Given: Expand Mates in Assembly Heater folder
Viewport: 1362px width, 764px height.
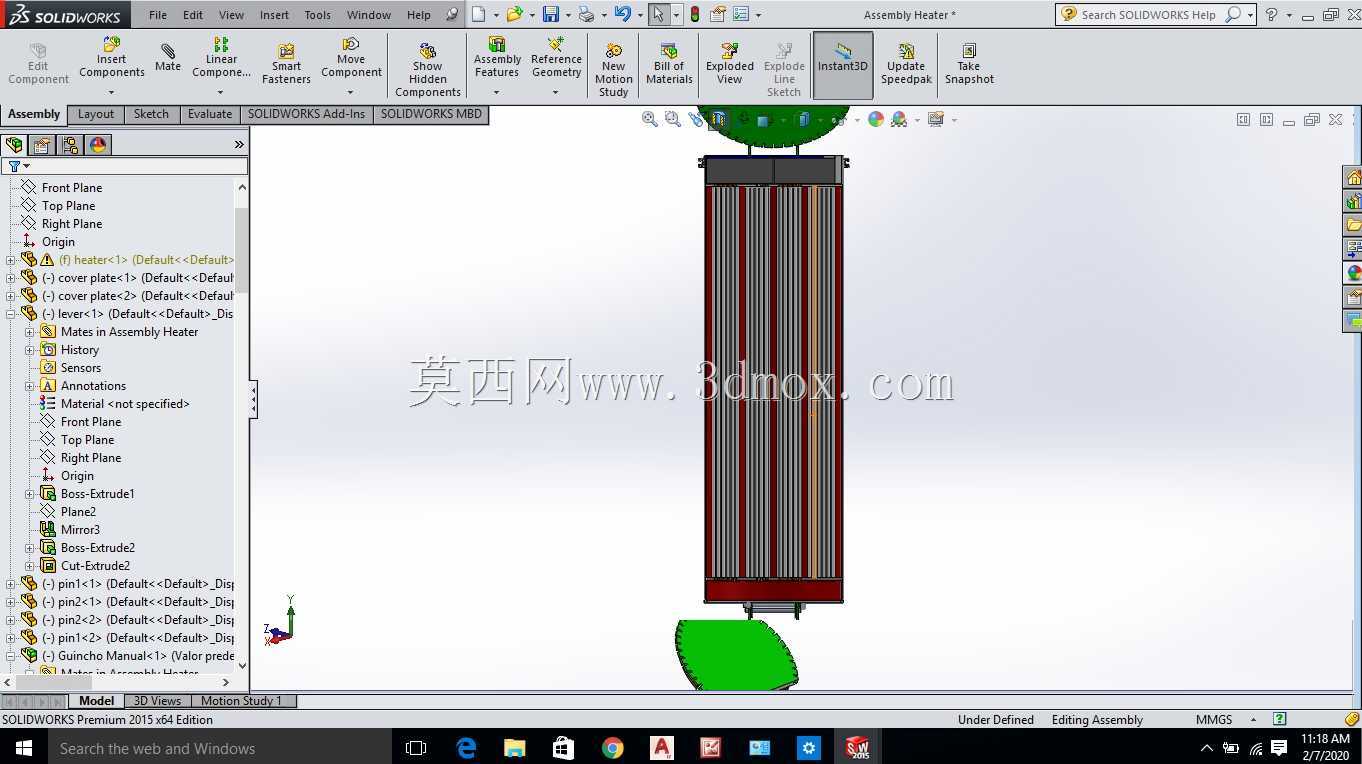Looking at the screenshot, I should pyautogui.click(x=30, y=332).
